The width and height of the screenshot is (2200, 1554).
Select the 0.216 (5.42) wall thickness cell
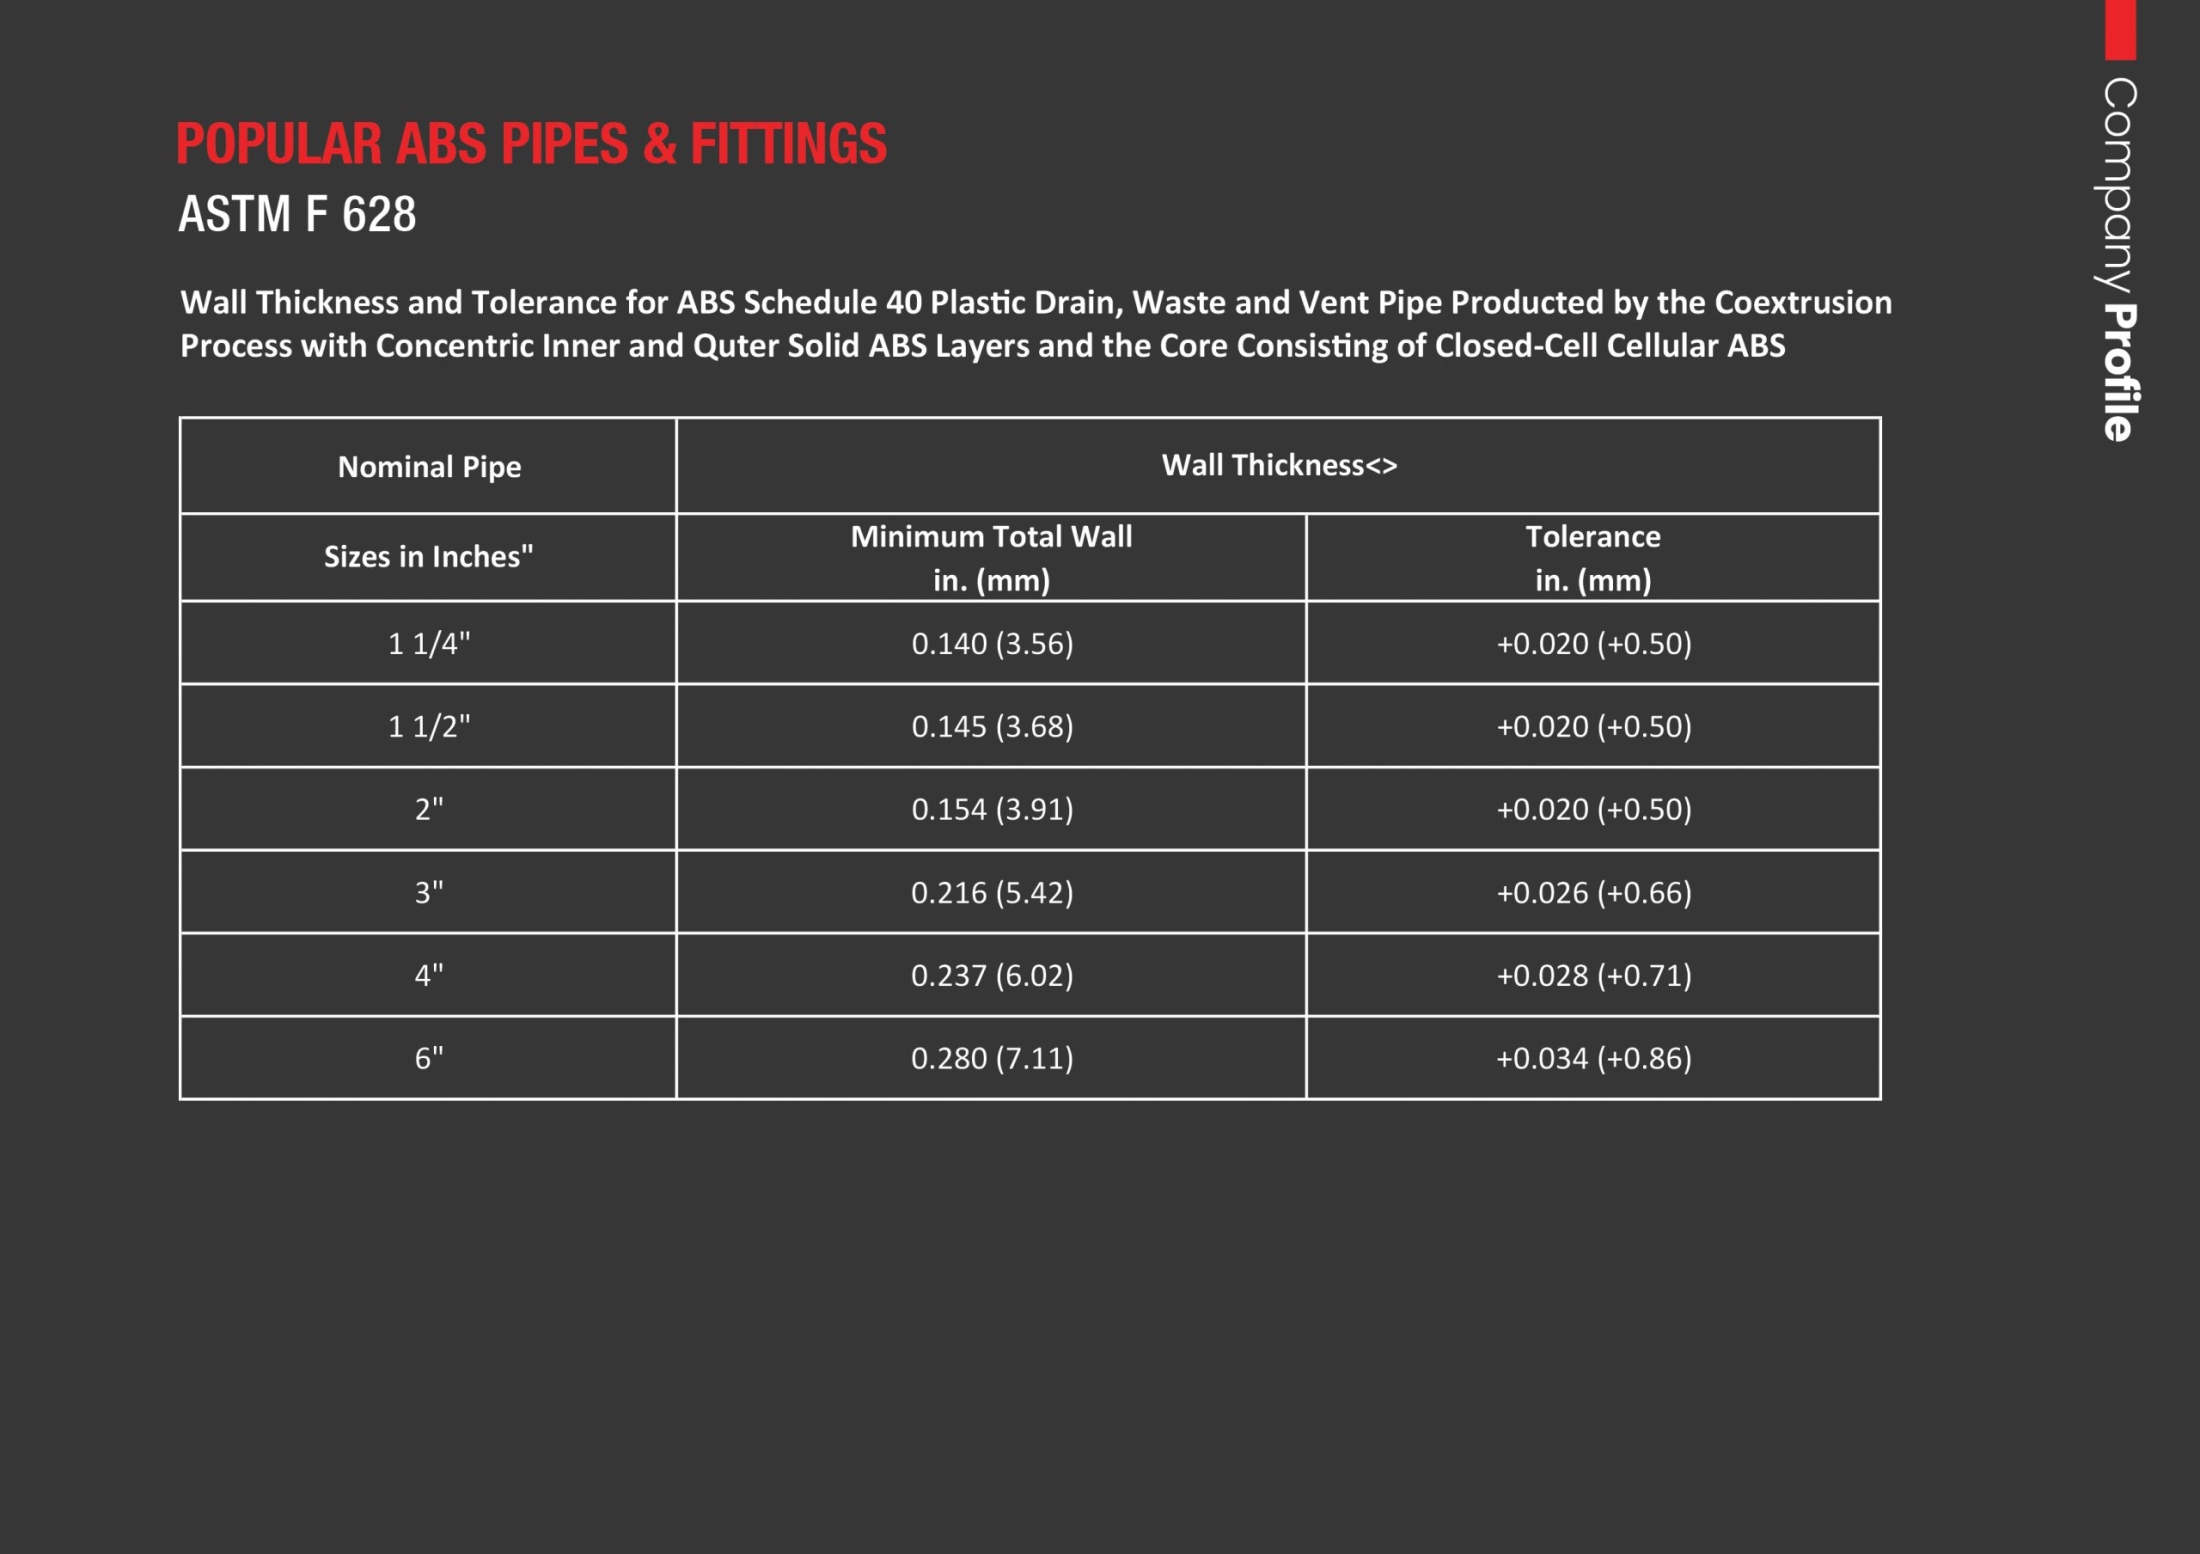pos(992,892)
